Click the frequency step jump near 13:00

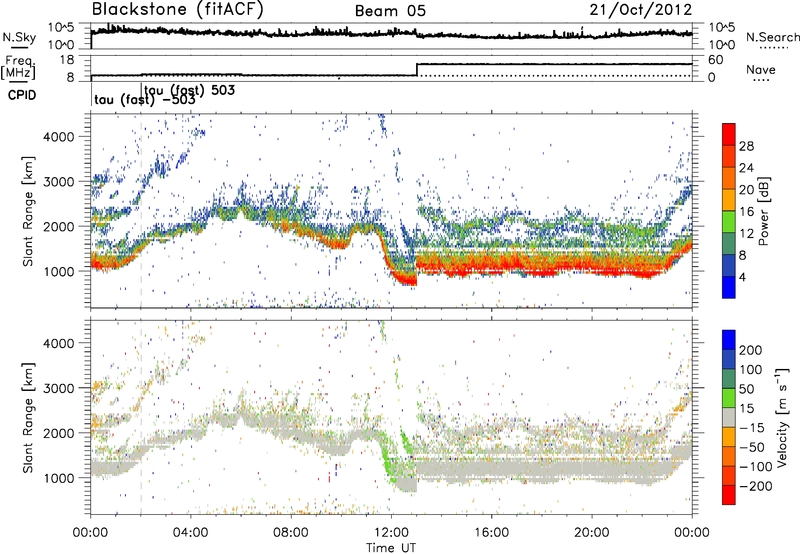pyautogui.click(x=417, y=70)
